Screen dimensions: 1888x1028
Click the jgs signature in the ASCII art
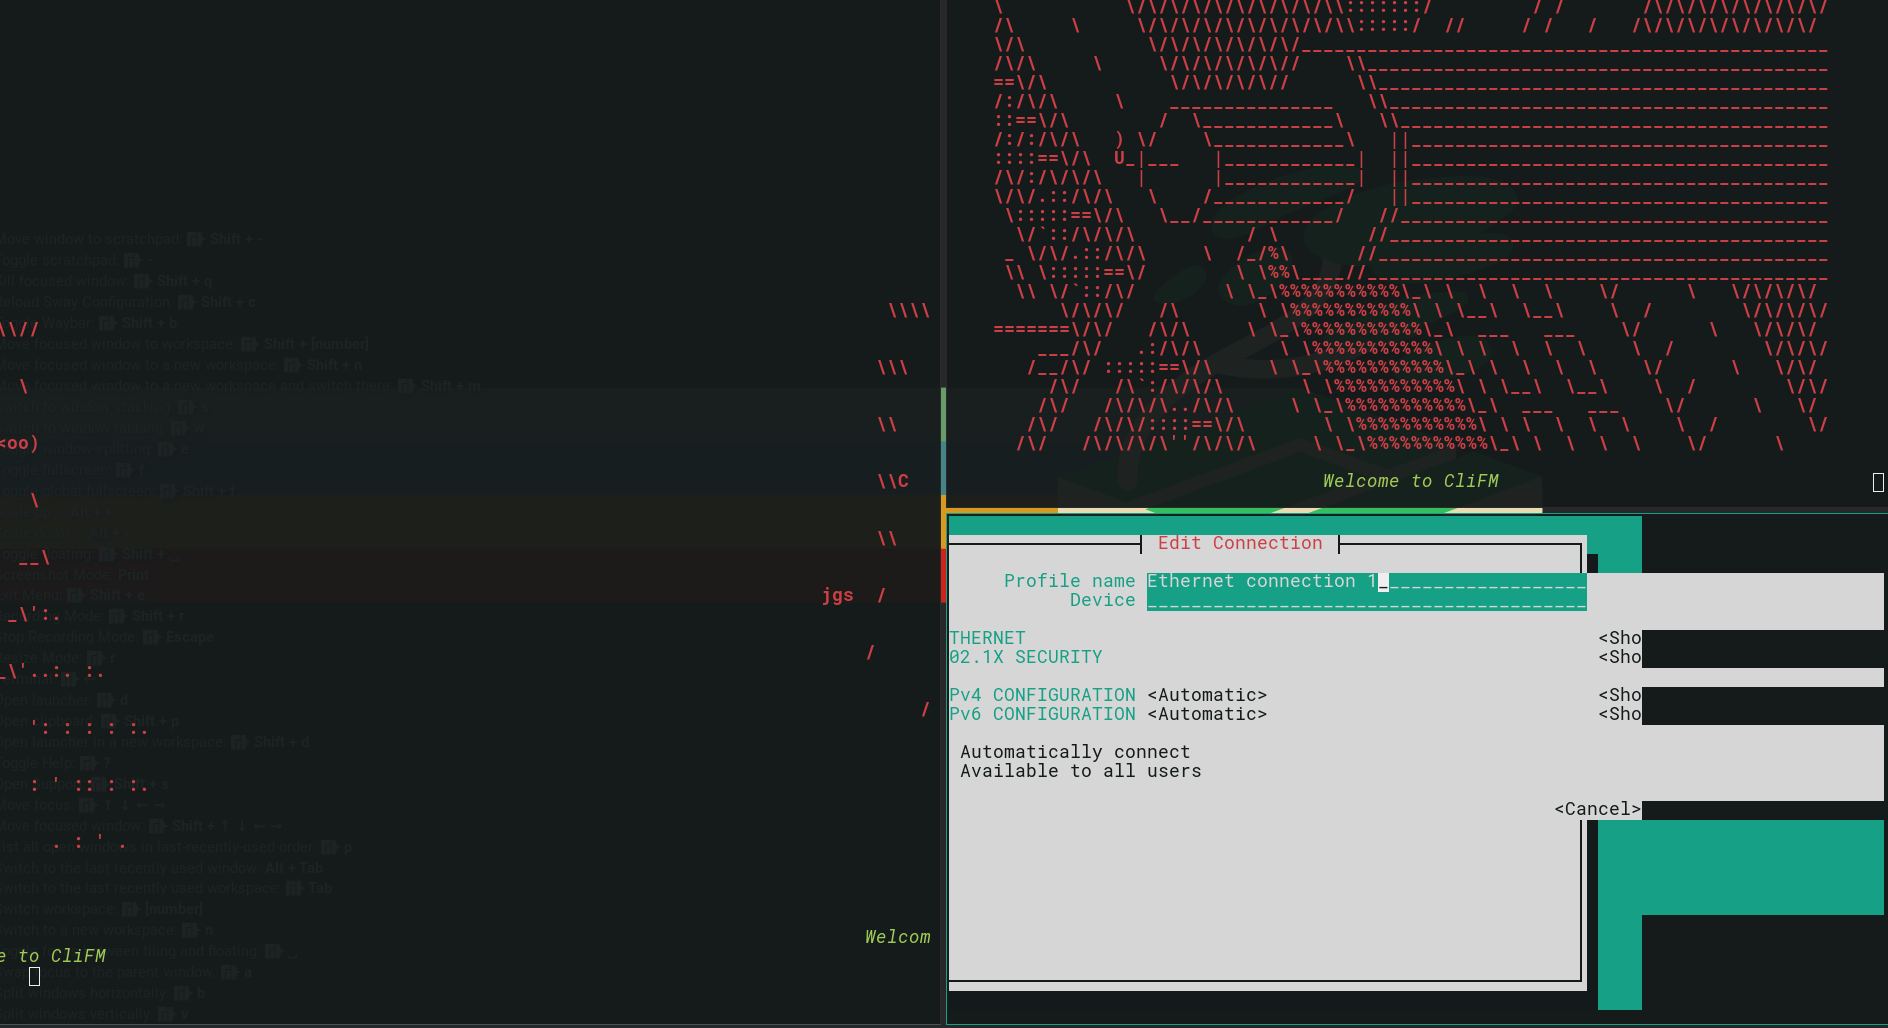click(x=838, y=595)
